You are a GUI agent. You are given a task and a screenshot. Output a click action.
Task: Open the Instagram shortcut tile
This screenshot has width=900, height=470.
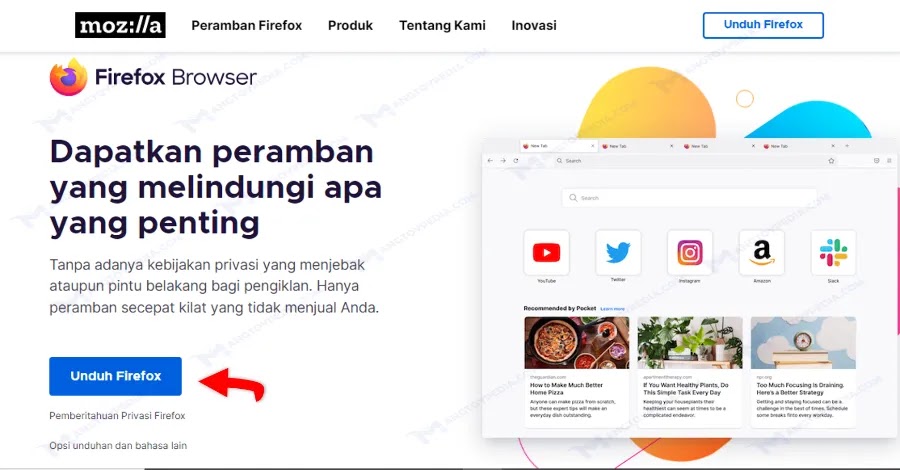pyautogui.click(x=689, y=253)
